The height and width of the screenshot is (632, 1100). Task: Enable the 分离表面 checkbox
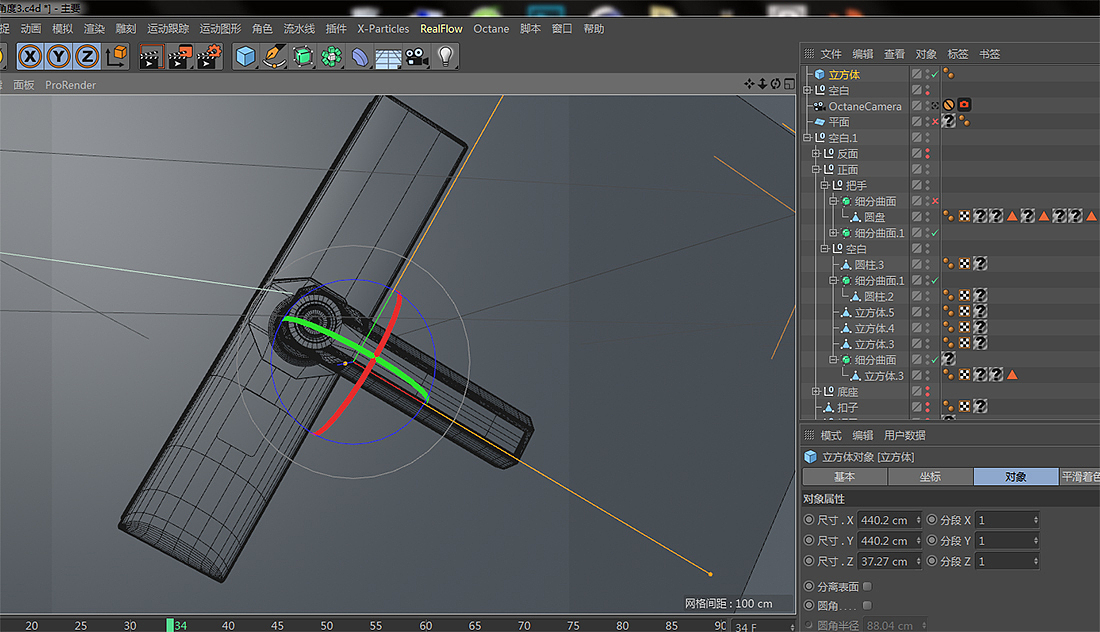(867, 586)
